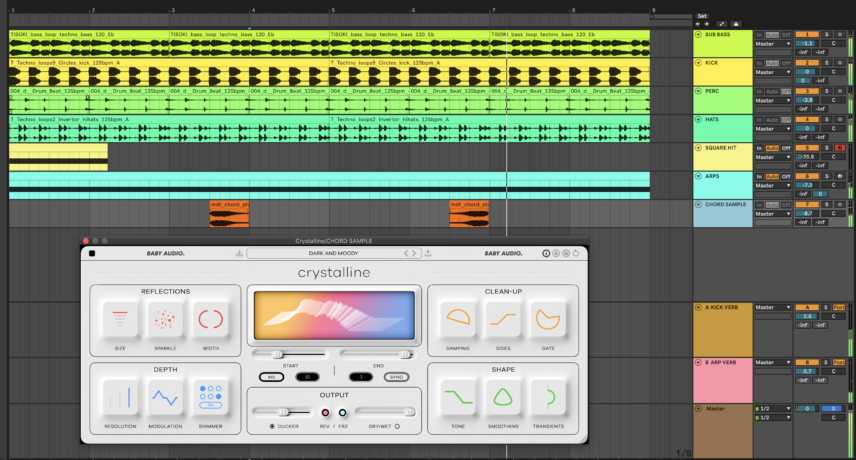Click the expand arrows icon below Set
The image size is (856, 460).
point(722,24)
